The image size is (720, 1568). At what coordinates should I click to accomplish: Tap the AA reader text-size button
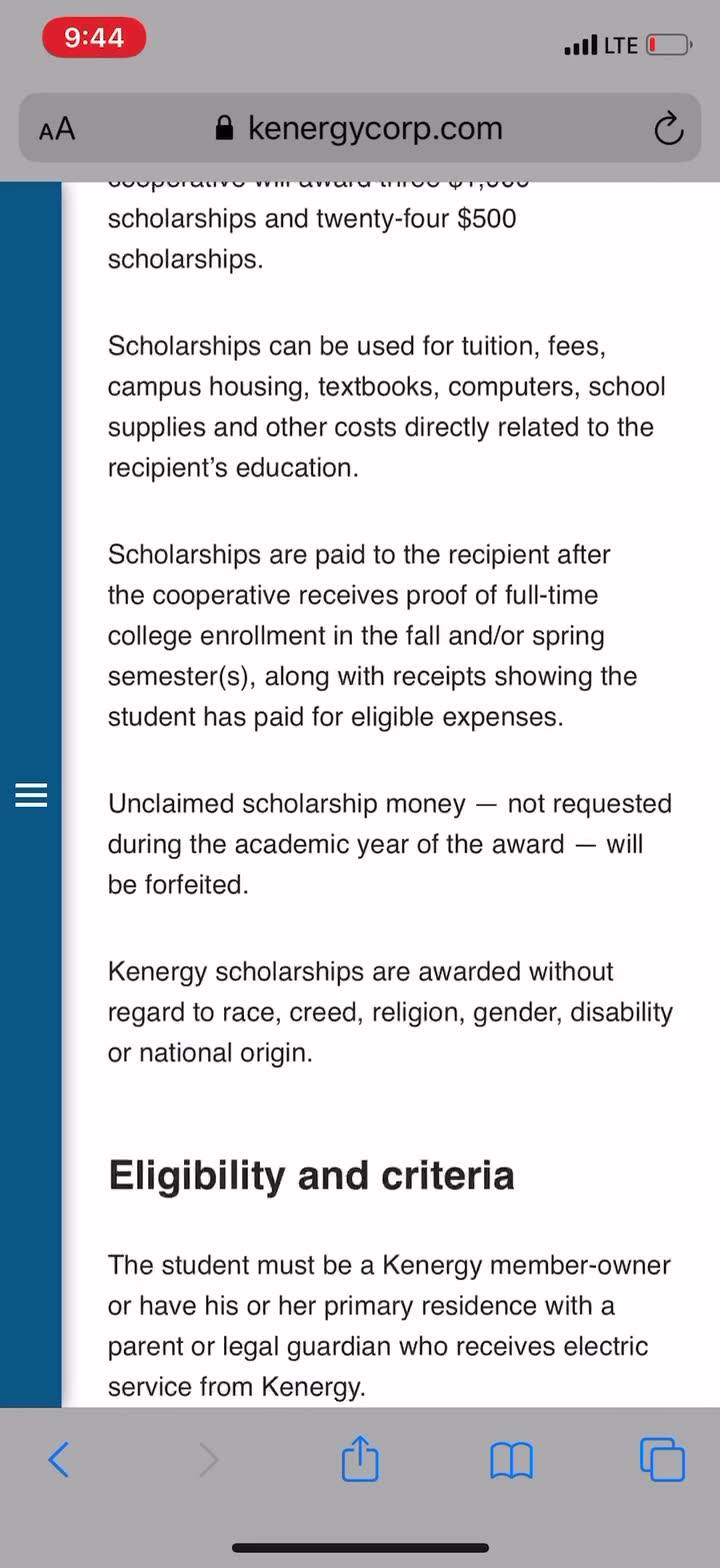click(57, 129)
